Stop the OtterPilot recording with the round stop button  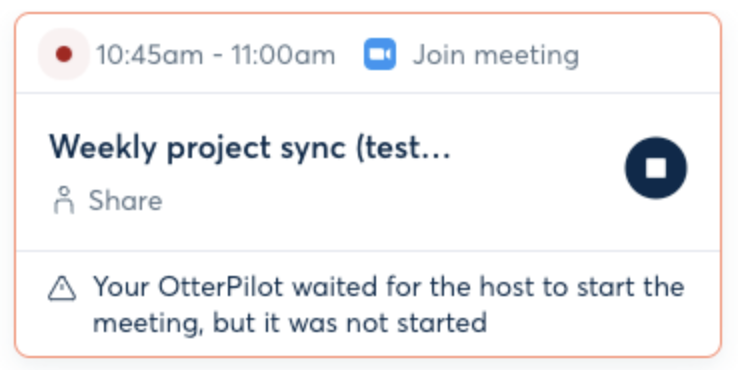[656, 168]
